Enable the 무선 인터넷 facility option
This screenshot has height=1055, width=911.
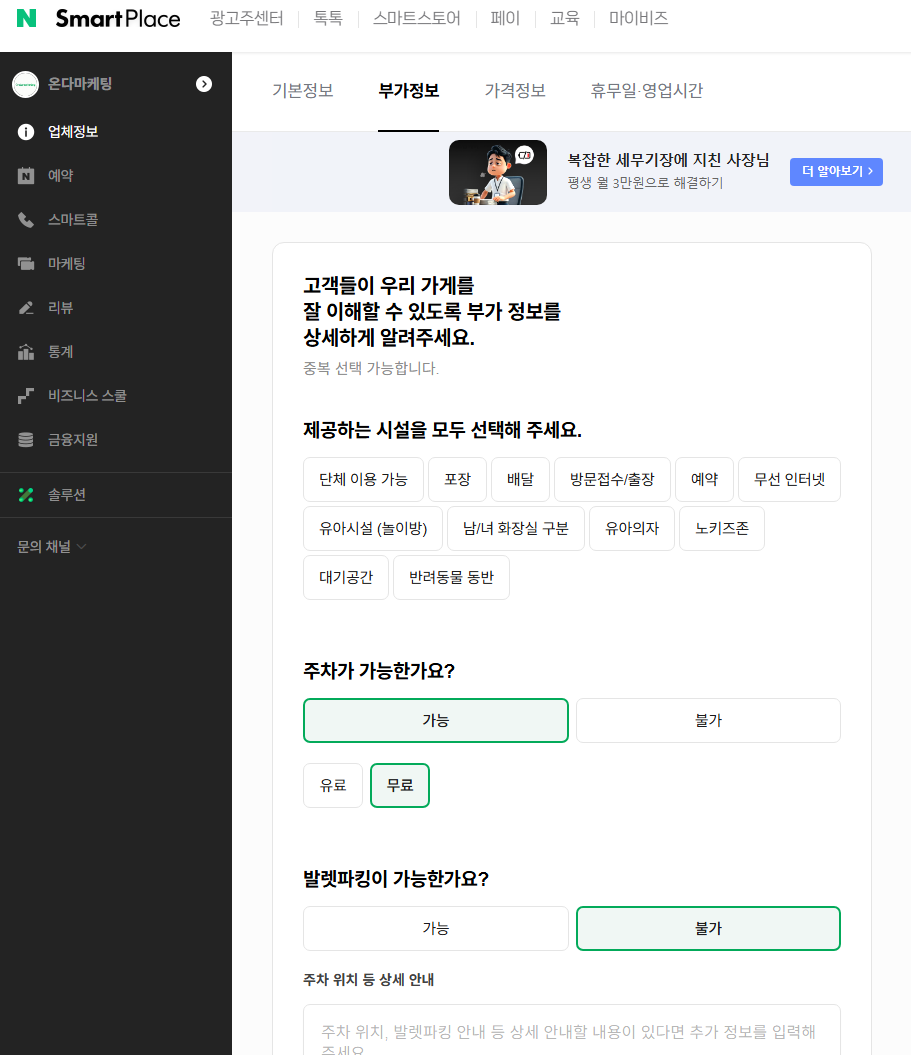point(789,479)
